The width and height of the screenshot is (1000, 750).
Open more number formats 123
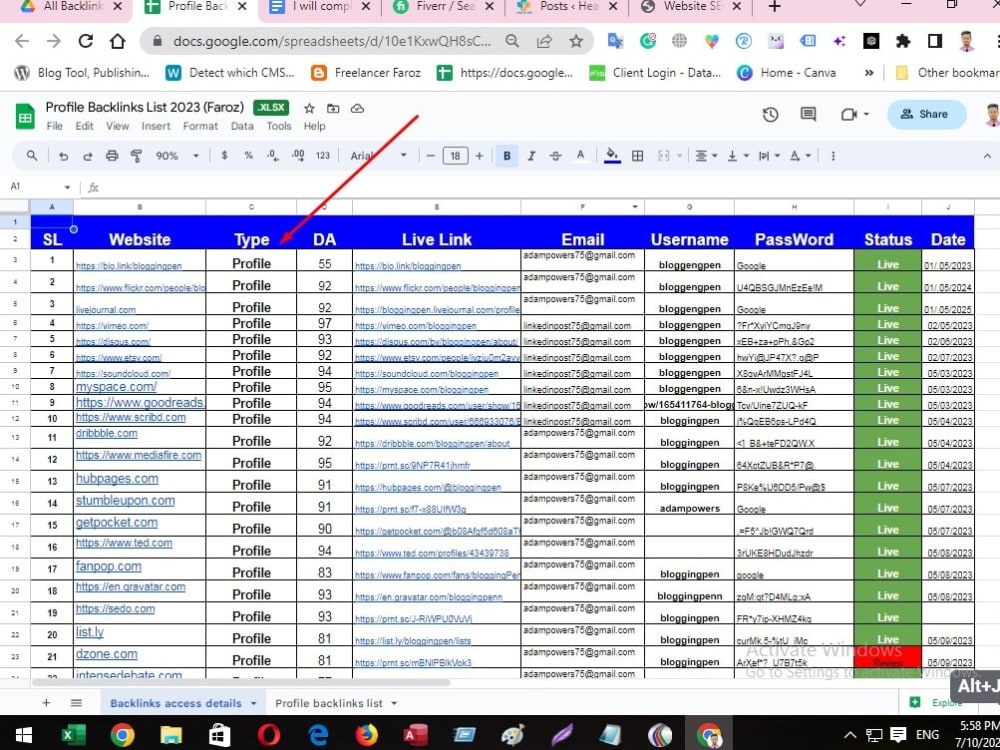tap(323, 156)
